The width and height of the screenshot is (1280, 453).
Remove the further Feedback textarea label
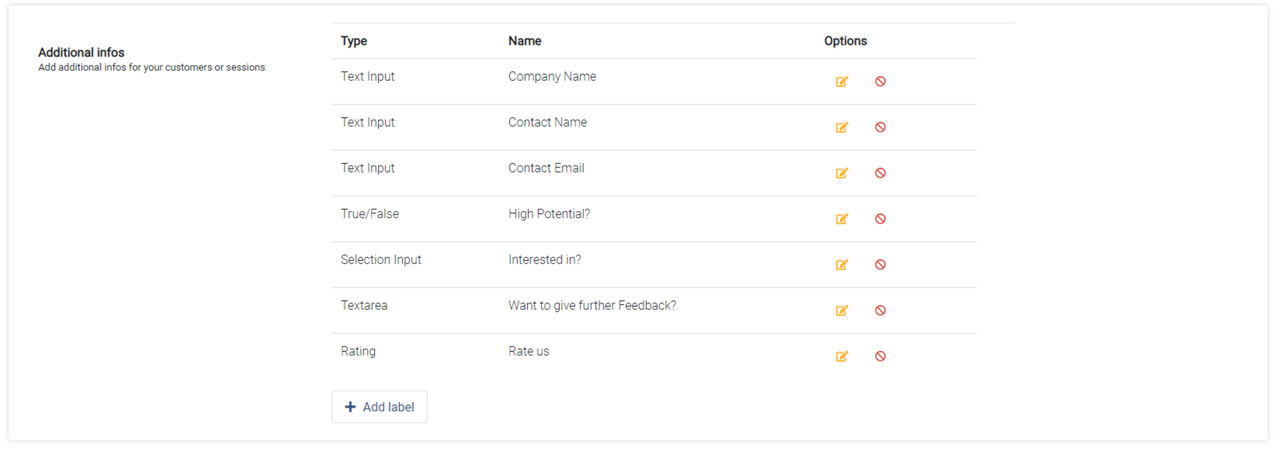pyautogui.click(x=880, y=311)
